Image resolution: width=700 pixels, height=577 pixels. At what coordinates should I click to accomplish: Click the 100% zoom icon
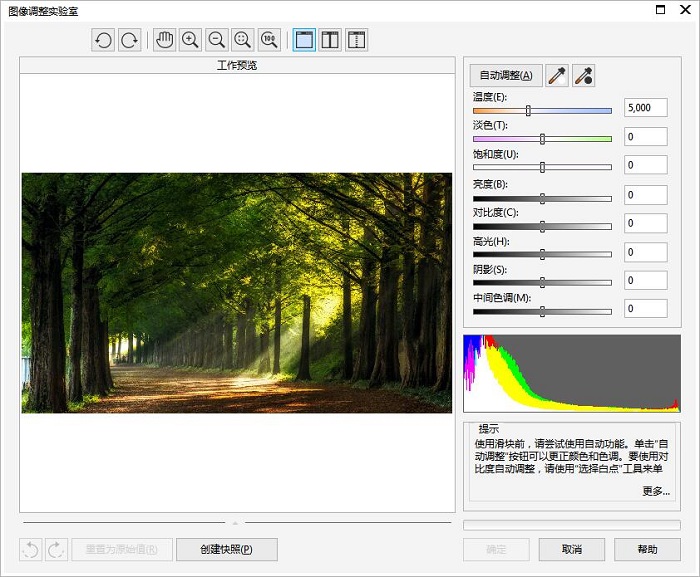pyautogui.click(x=269, y=40)
